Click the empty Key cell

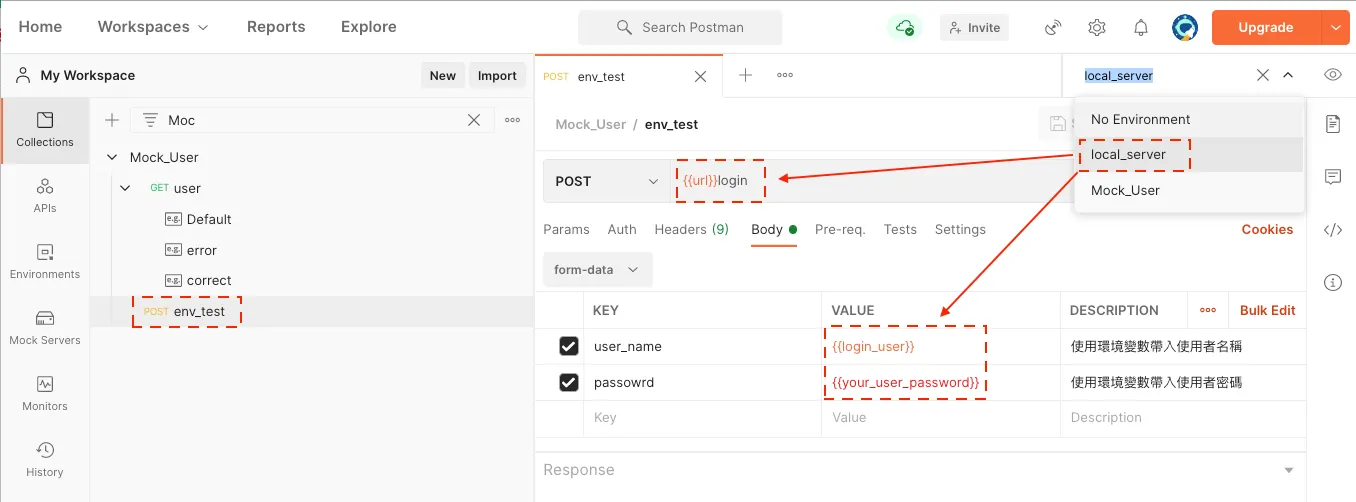[701, 418]
